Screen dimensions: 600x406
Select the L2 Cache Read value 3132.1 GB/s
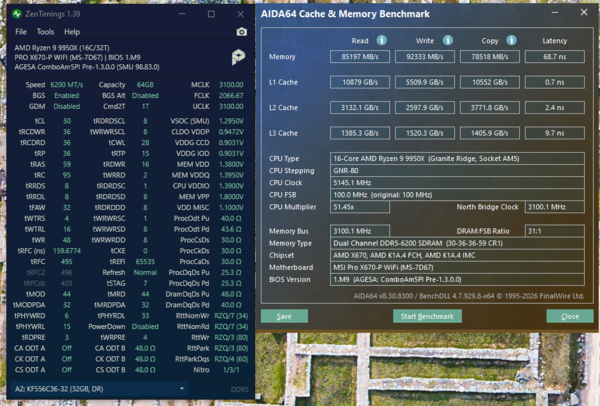click(x=360, y=108)
